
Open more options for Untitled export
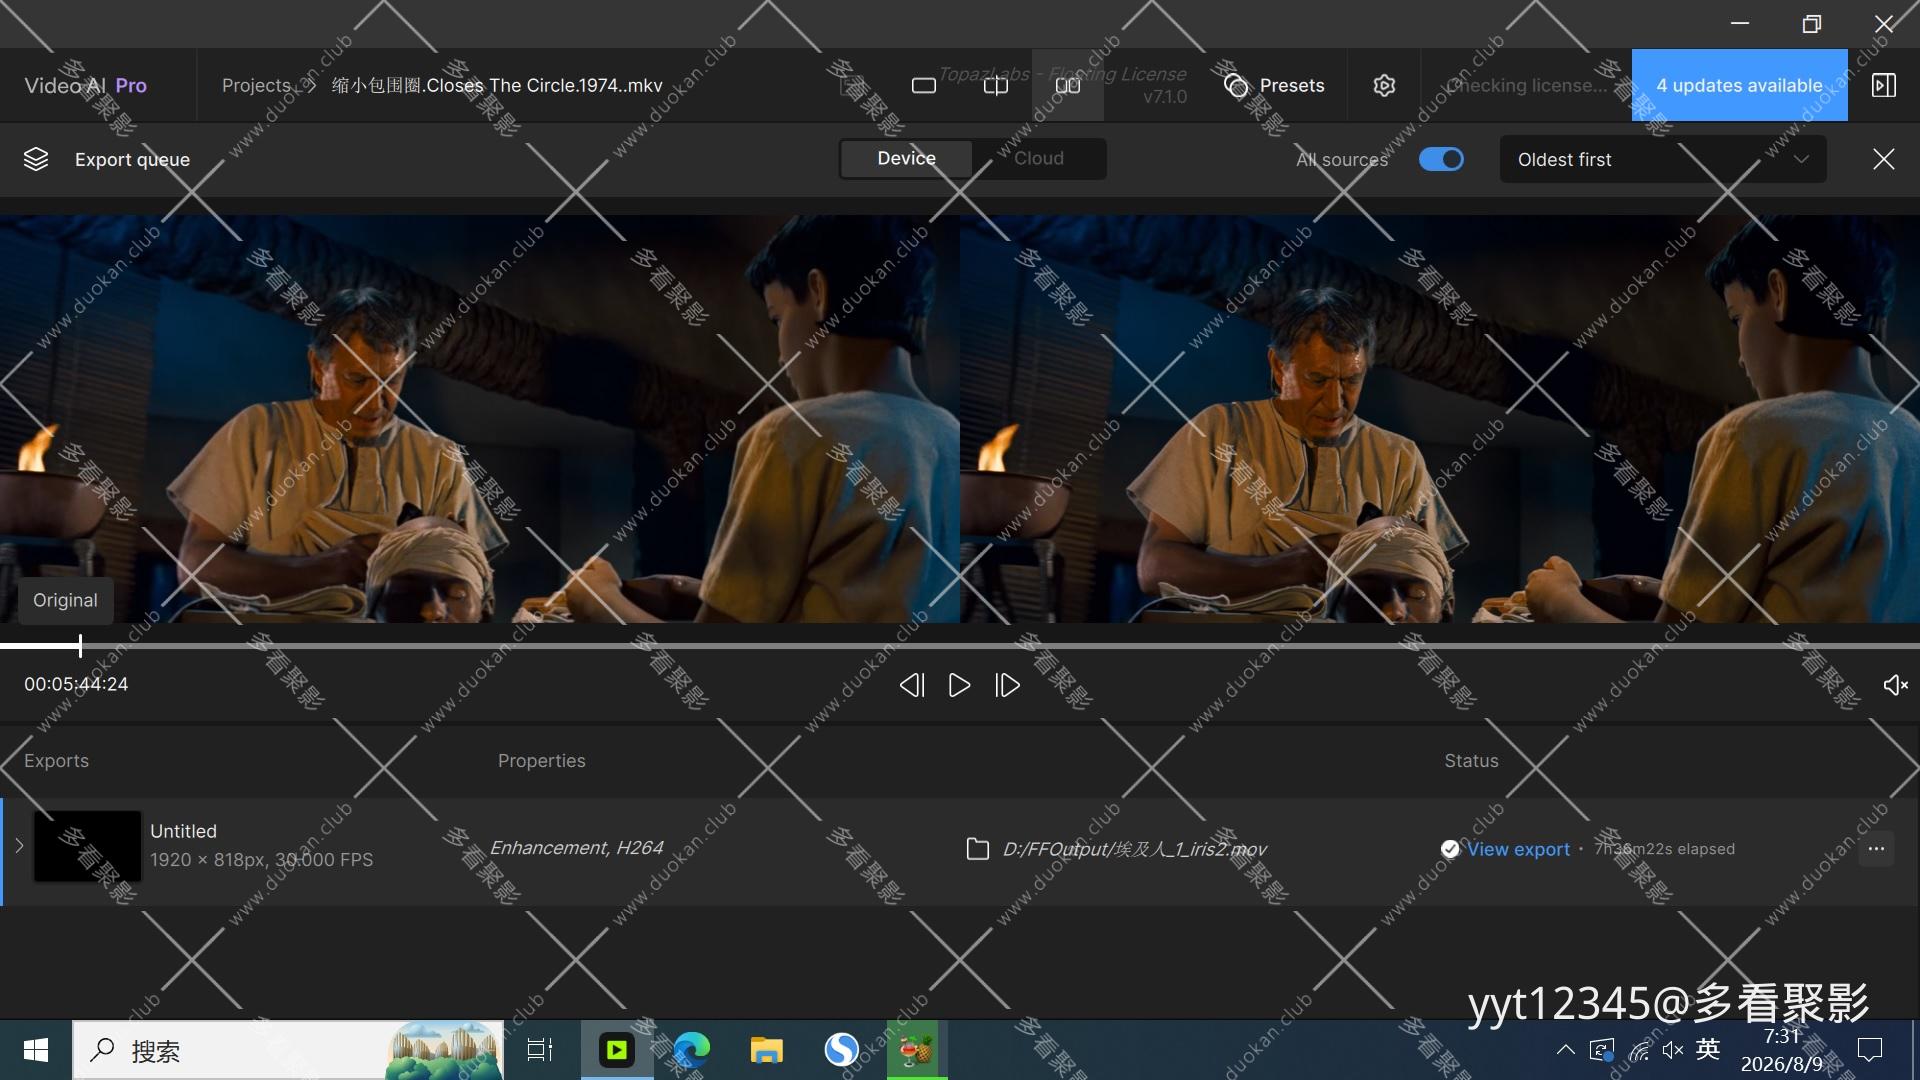point(1876,849)
